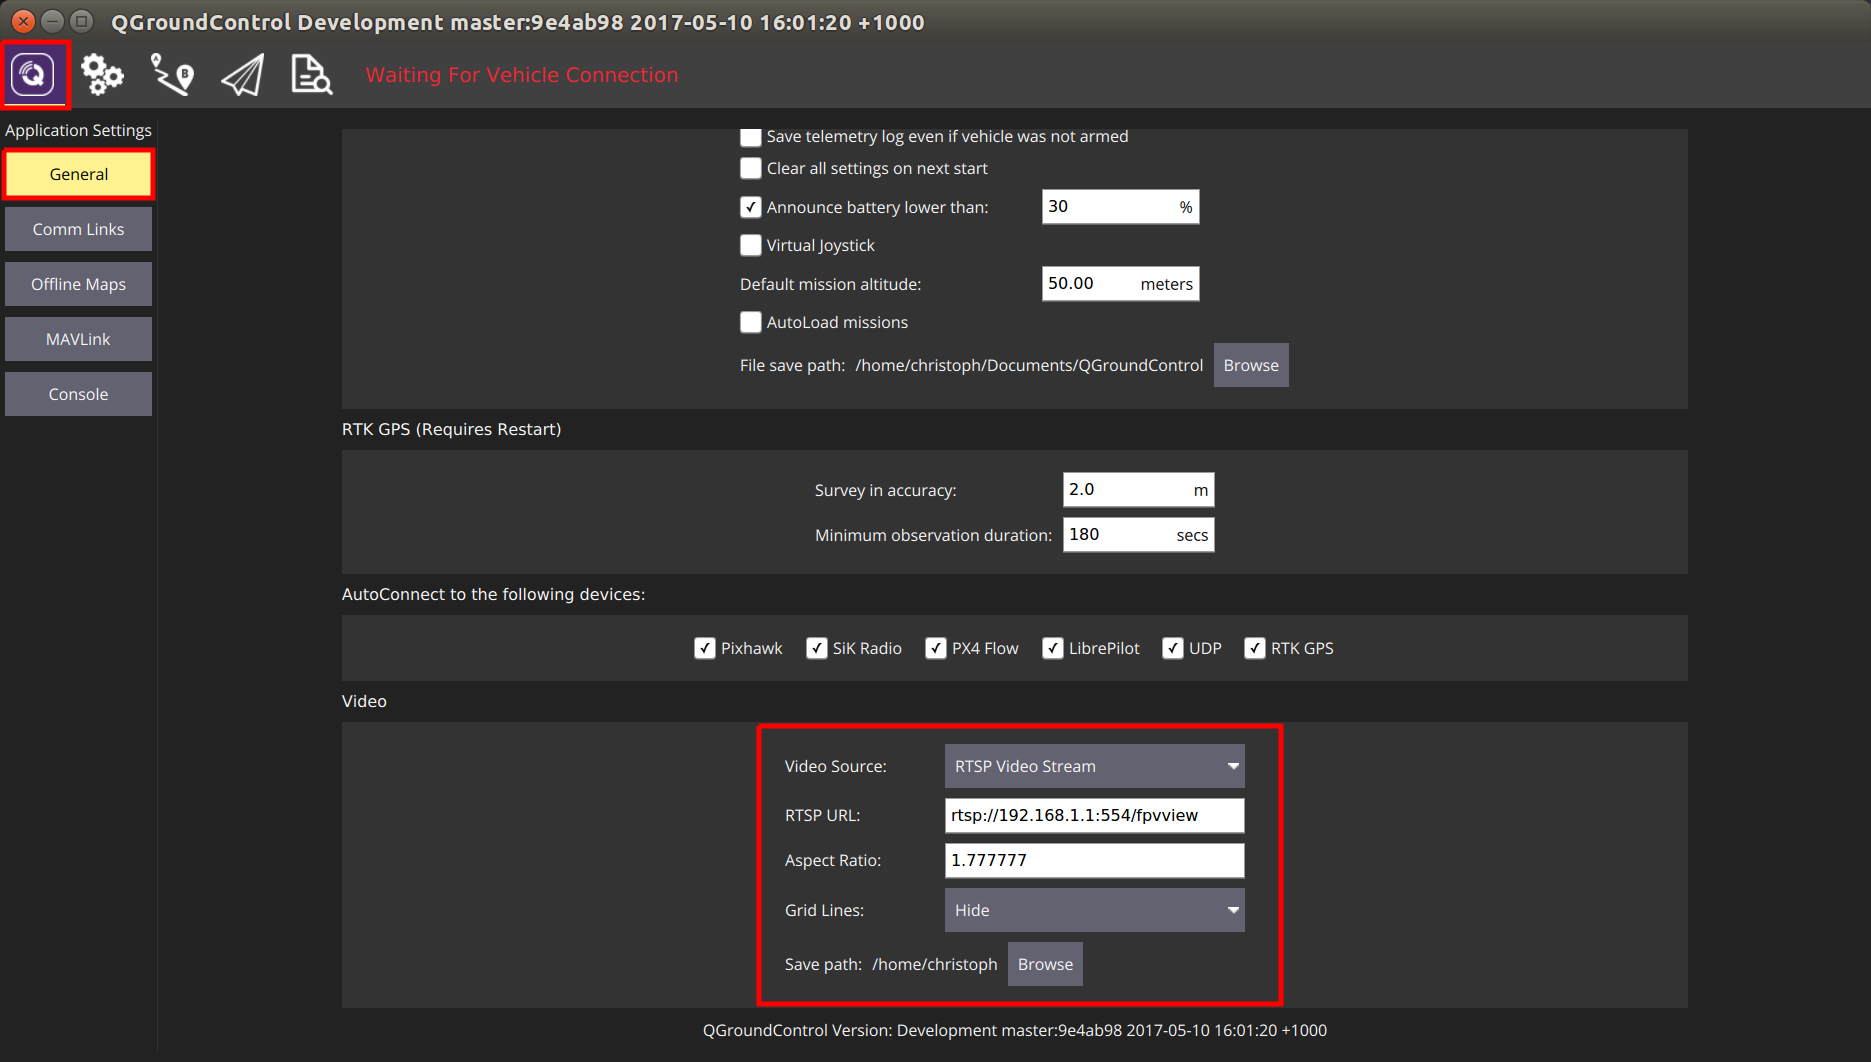Toggle the AutoLoad missions checkbox

751,322
